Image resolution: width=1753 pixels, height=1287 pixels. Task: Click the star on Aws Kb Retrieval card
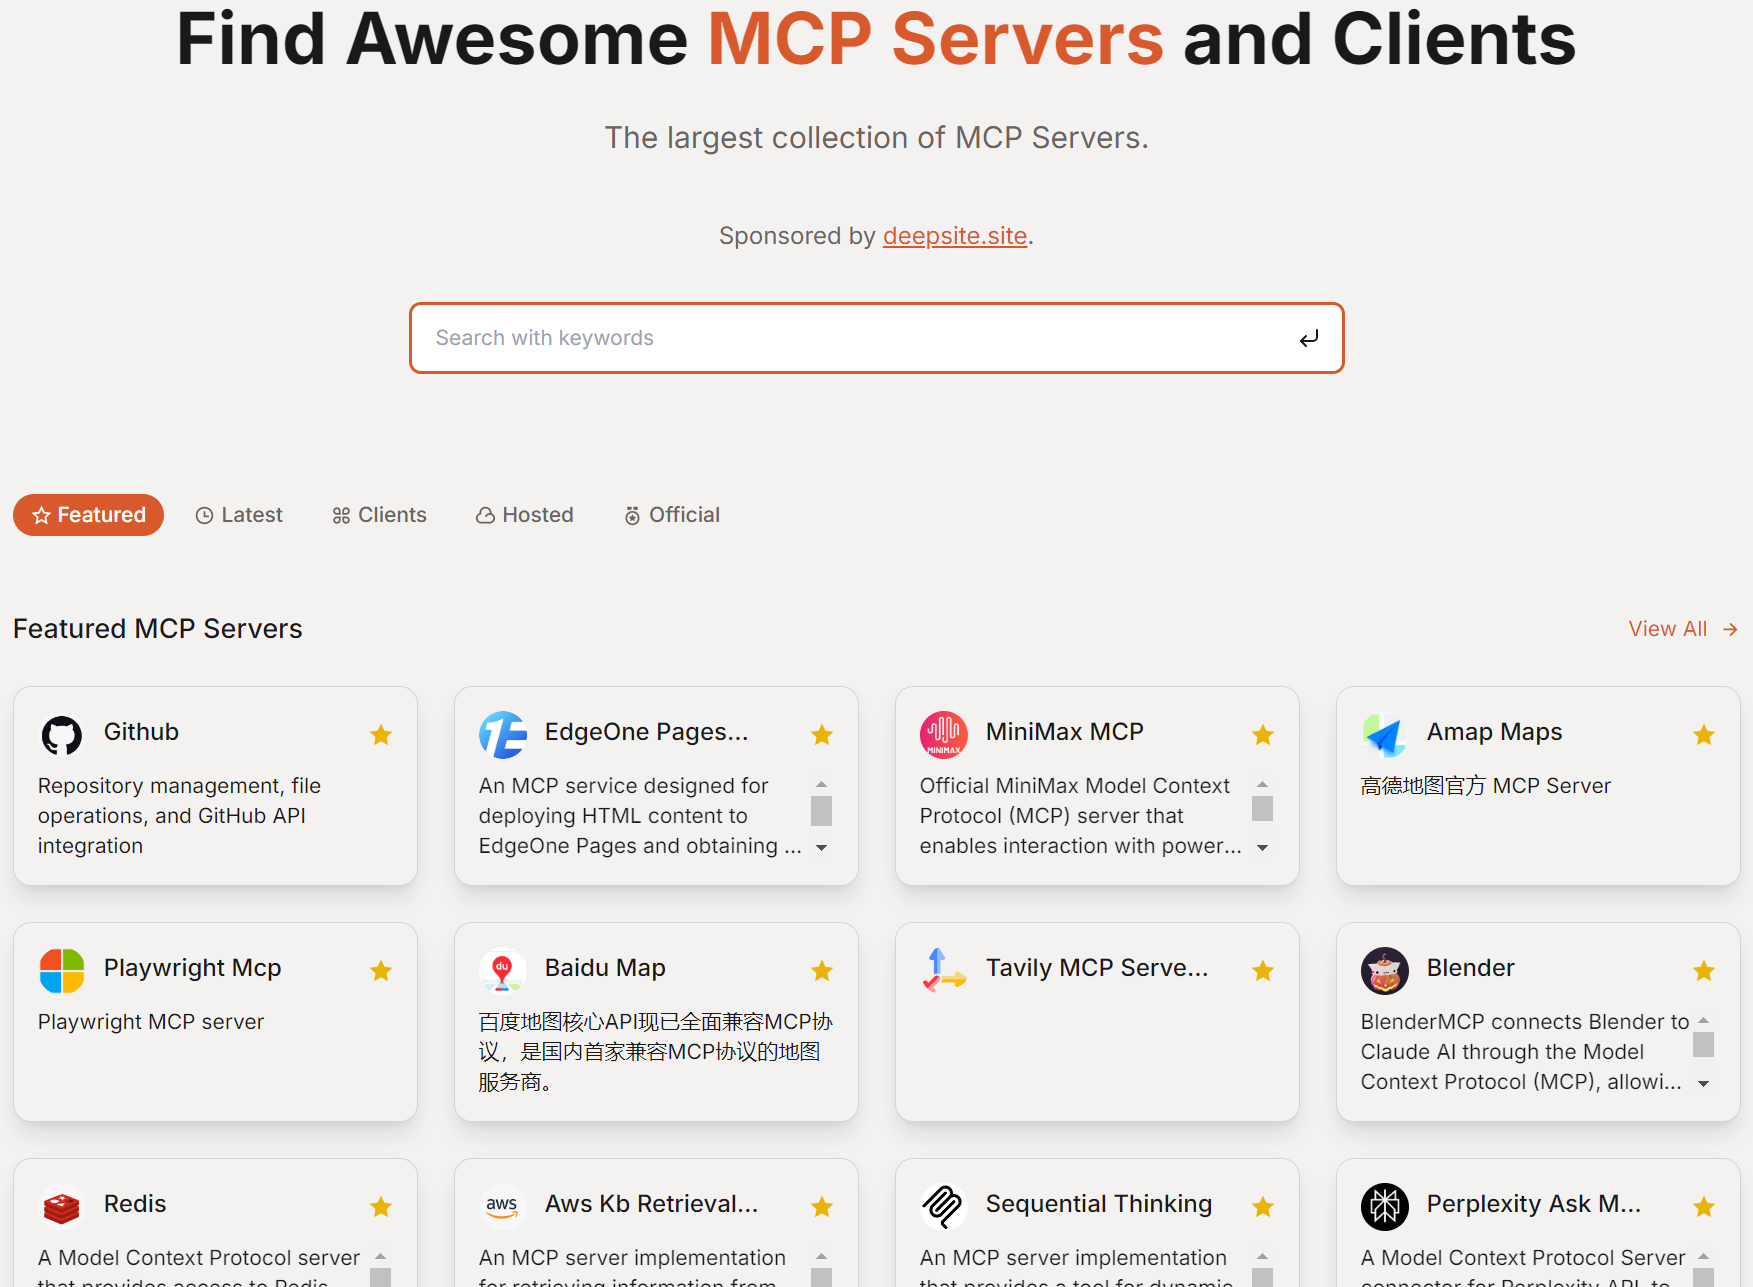822,1207
